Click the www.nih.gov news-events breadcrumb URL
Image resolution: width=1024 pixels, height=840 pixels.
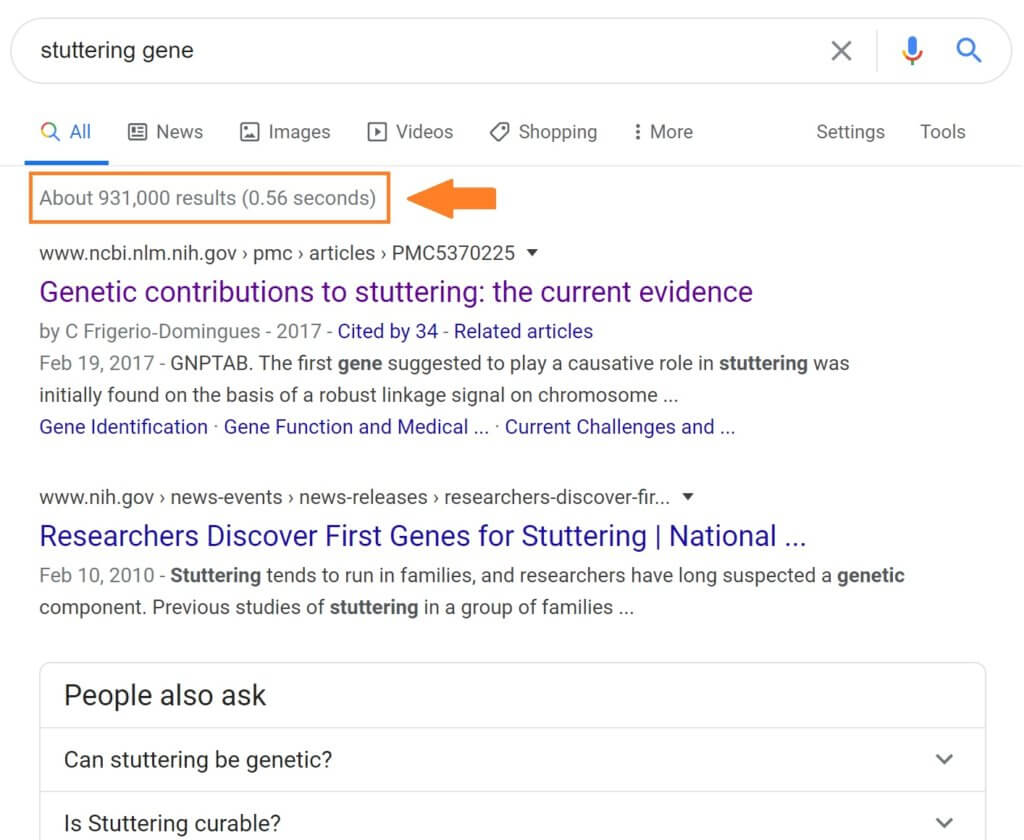coord(355,498)
